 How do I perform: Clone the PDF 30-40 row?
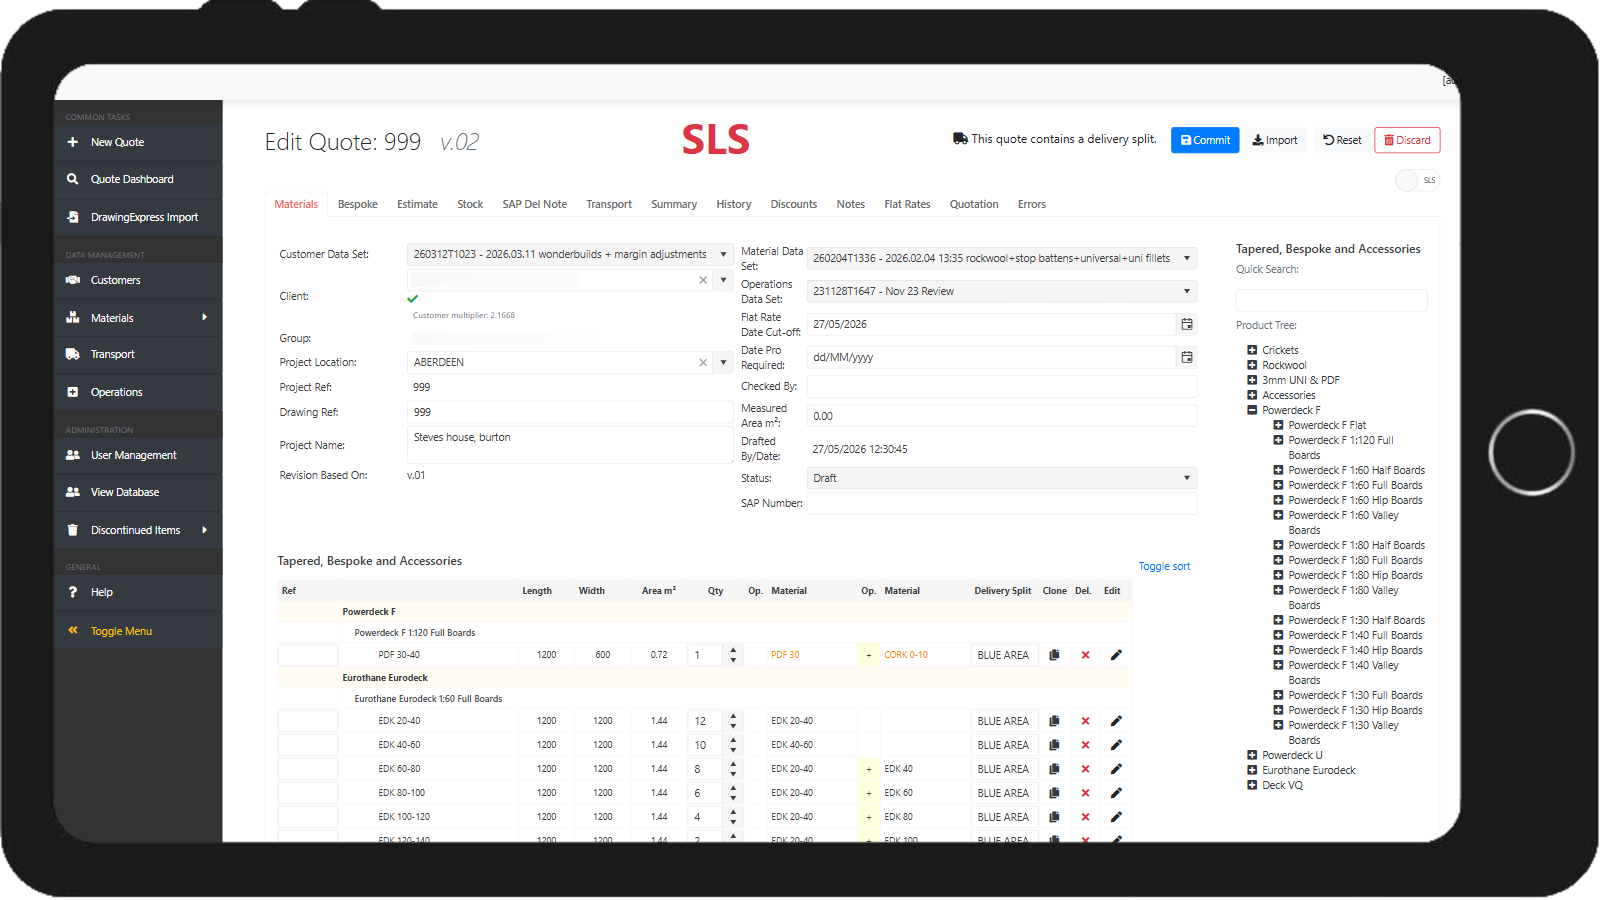(1054, 655)
